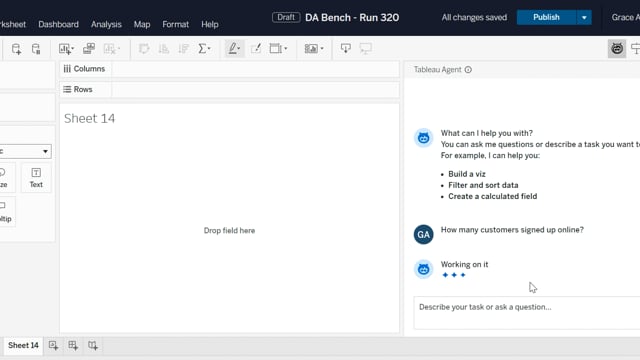Click the Sheet 14 title text

click(x=89, y=118)
